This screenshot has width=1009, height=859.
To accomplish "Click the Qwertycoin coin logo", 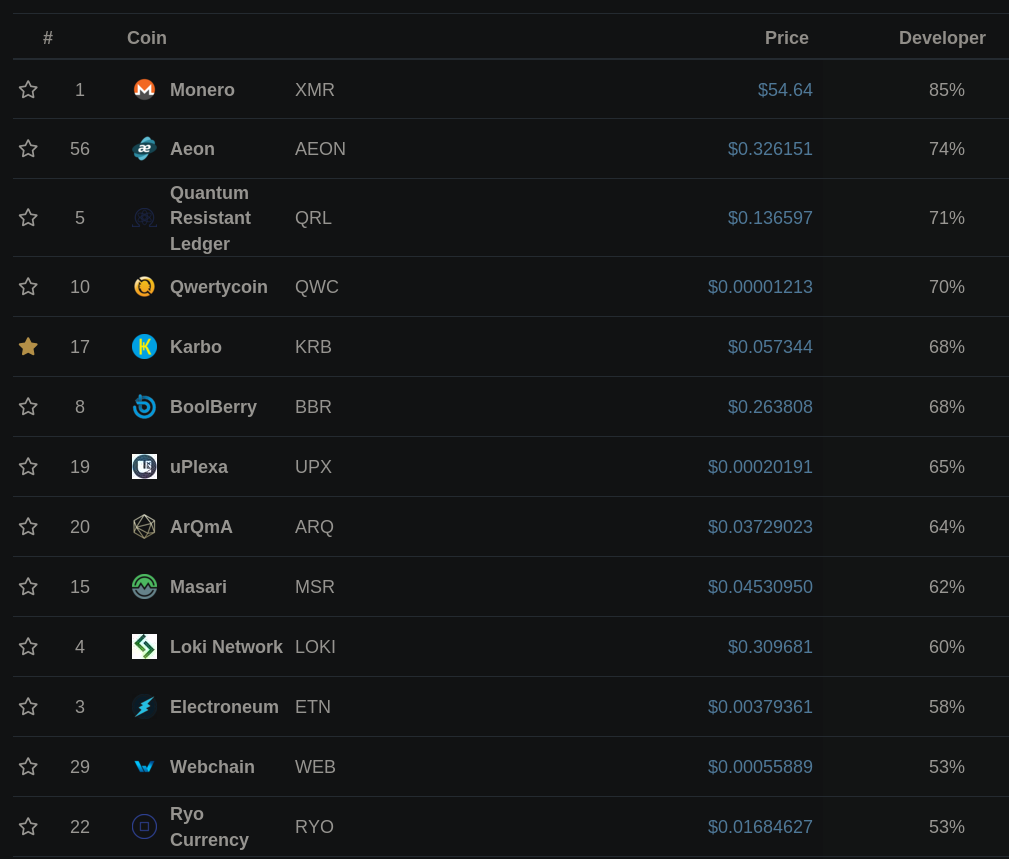I will (144, 286).
